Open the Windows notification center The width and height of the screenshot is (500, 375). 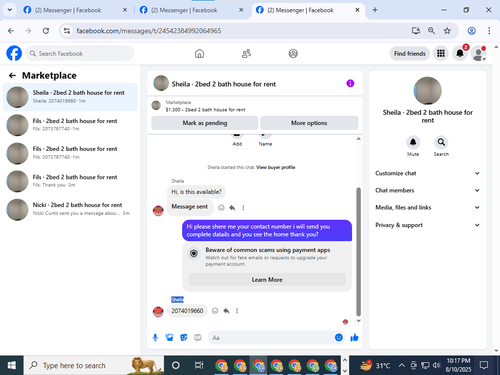tap(484, 365)
